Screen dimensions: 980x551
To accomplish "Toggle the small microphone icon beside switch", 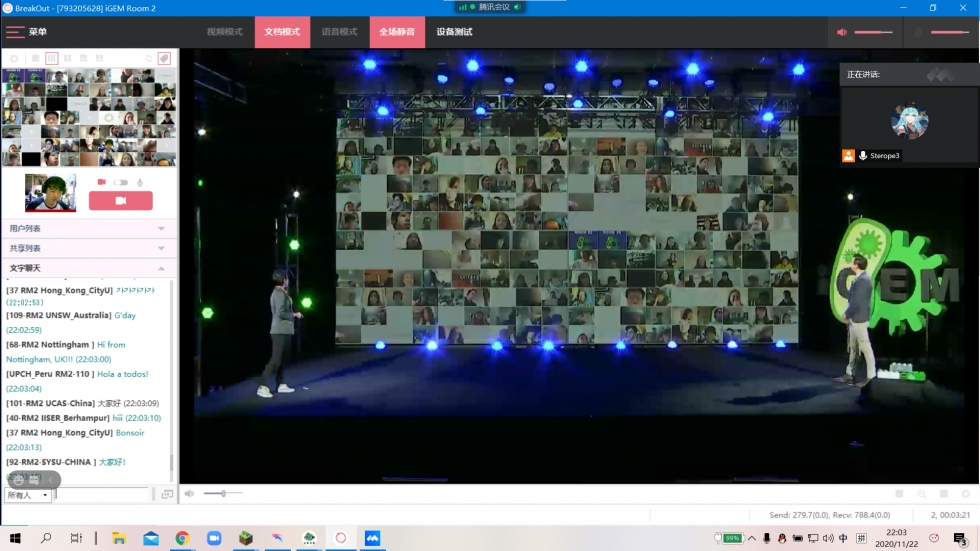I will 140,182.
